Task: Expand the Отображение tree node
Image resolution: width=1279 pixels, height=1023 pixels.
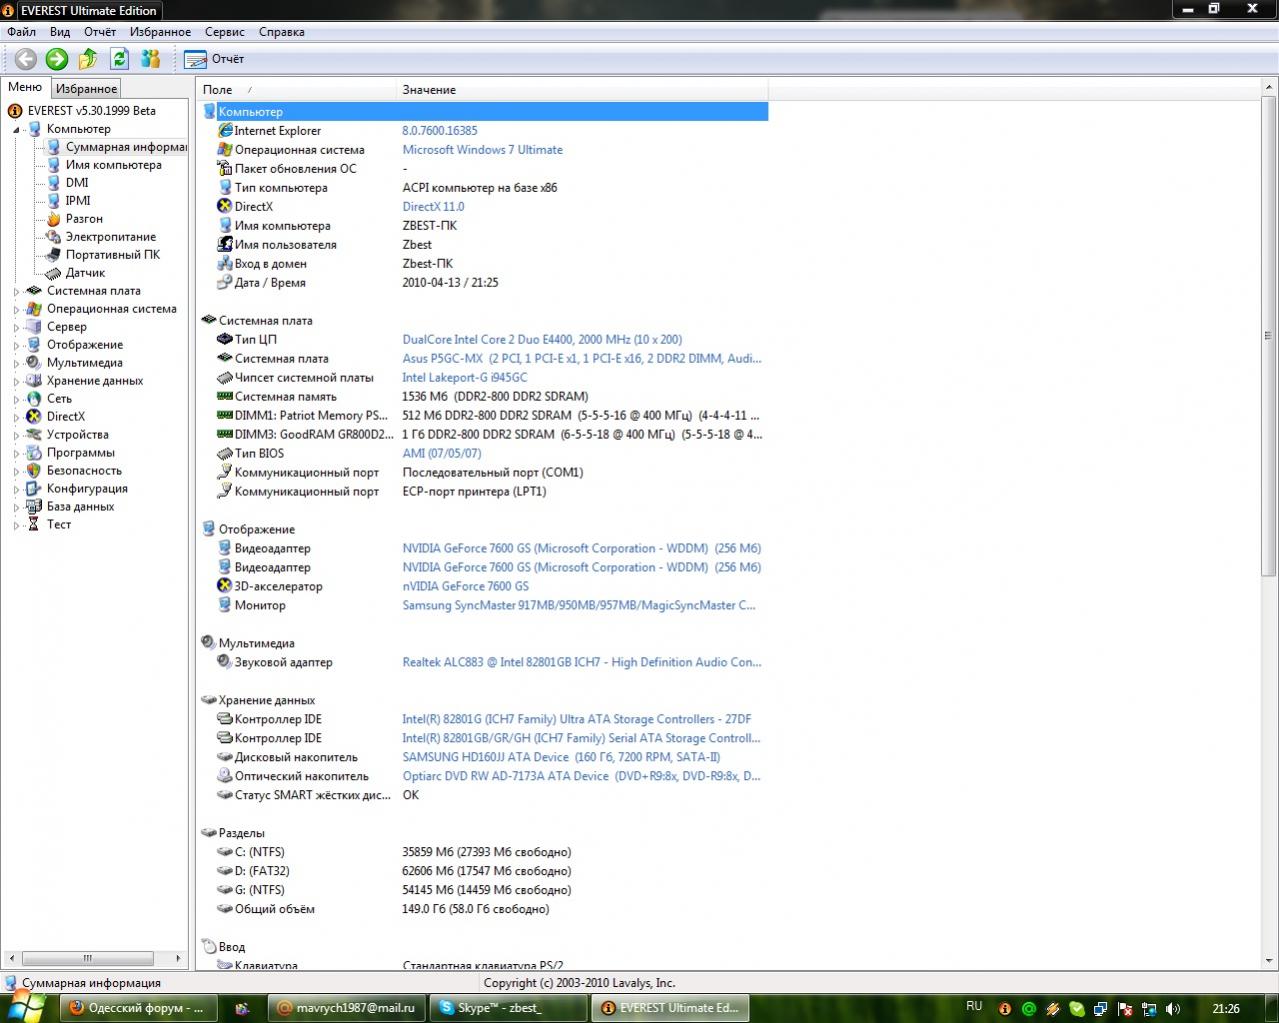Action: (16, 345)
